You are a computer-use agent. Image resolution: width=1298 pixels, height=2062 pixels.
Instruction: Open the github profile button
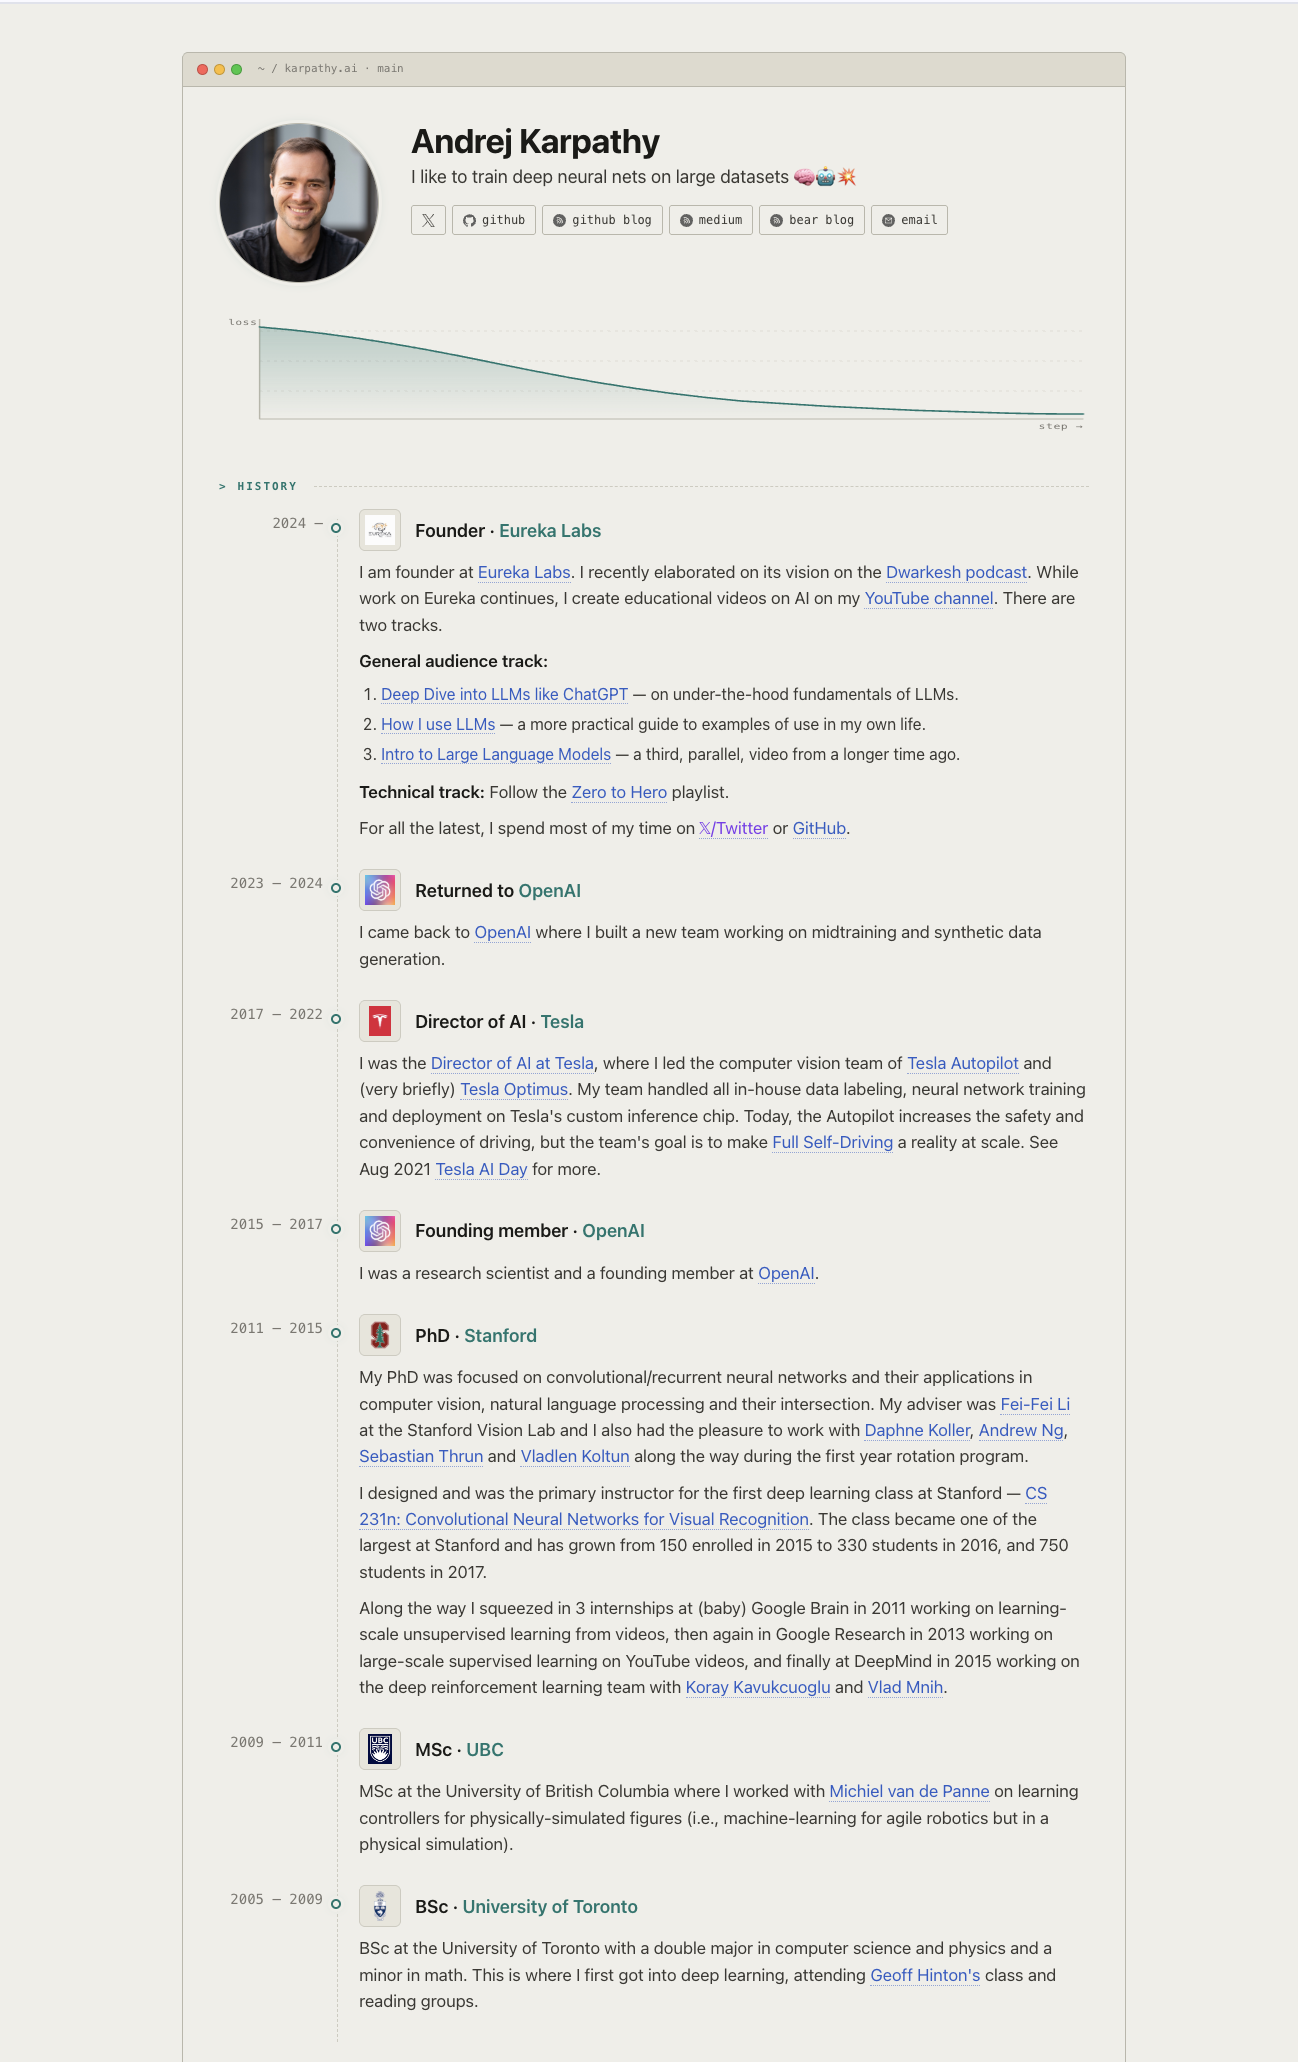494,220
